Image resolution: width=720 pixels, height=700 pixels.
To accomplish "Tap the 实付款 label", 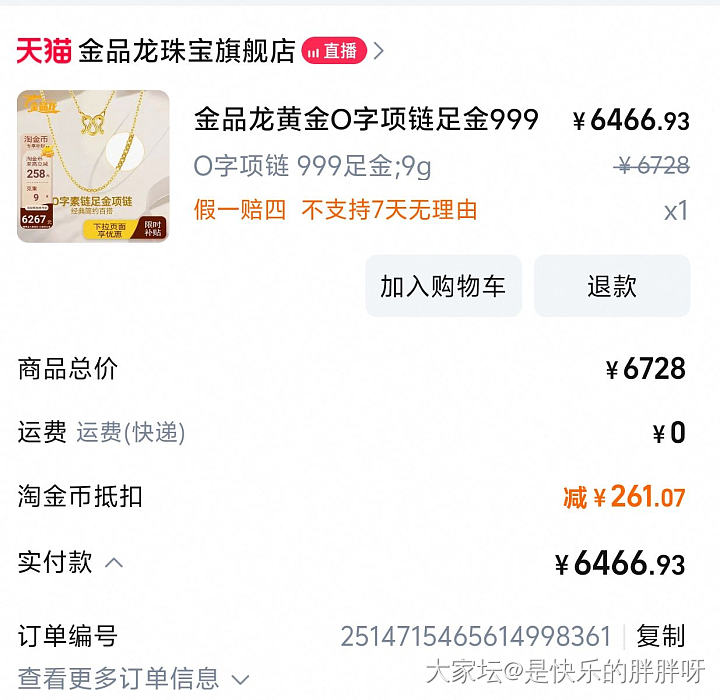I will (55, 562).
